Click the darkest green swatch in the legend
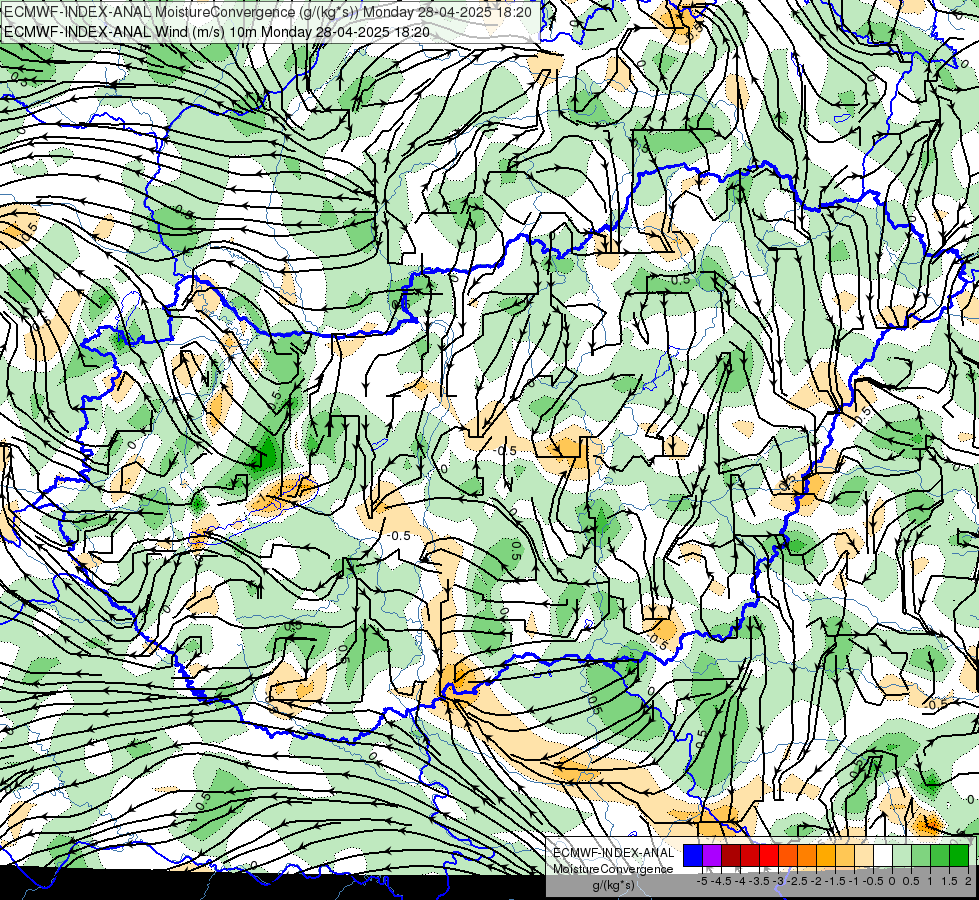This screenshot has height=900, width=979. tap(959, 855)
